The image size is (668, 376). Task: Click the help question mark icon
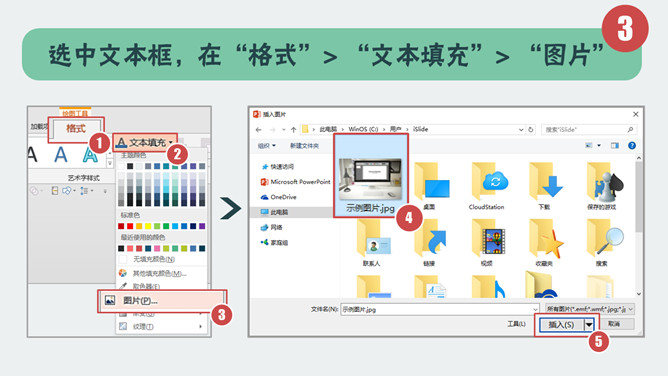point(632,146)
